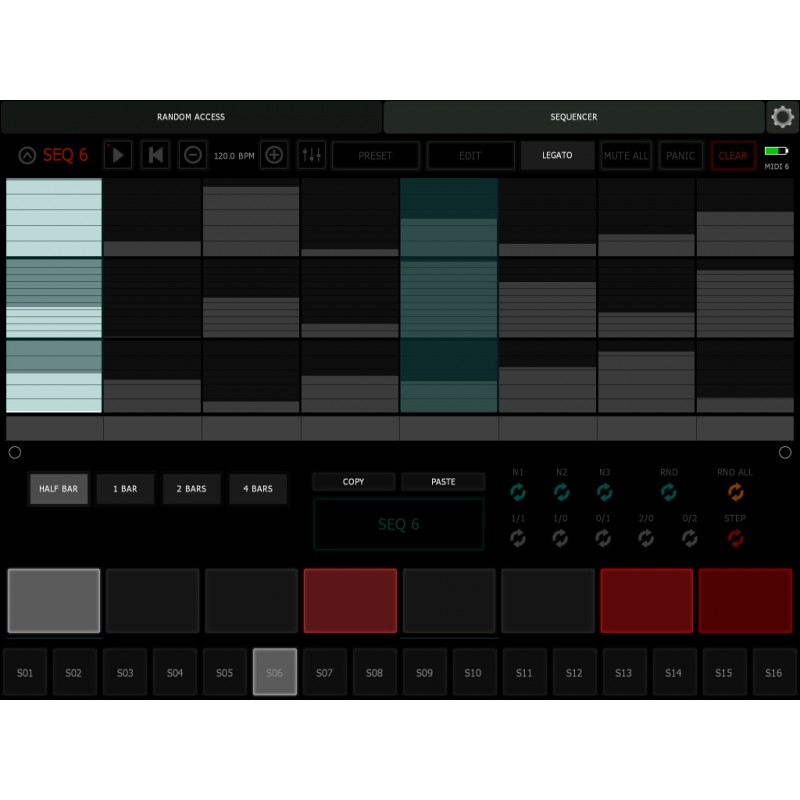Enable MUTE ALL
Screen dimensions: 800x800
(626, 155)
